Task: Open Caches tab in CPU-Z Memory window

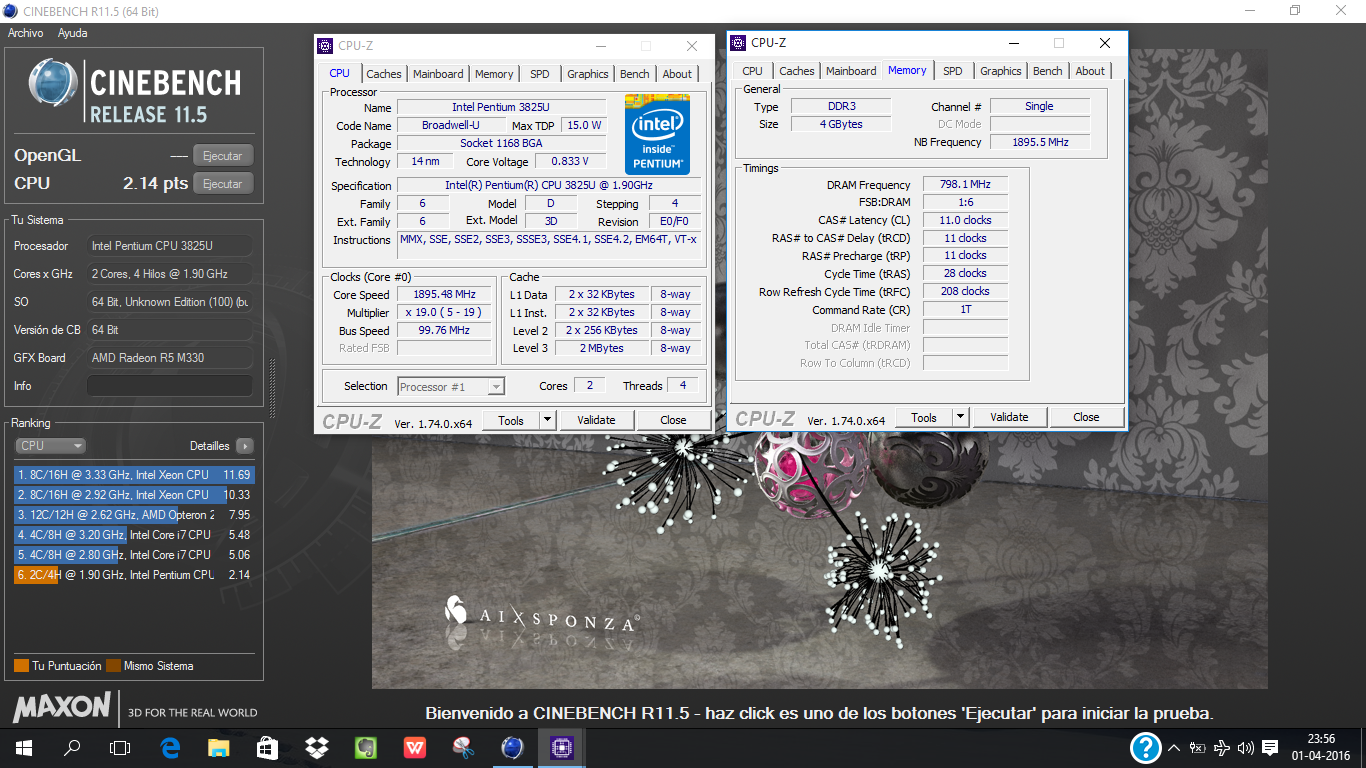Action: (797, 71)
